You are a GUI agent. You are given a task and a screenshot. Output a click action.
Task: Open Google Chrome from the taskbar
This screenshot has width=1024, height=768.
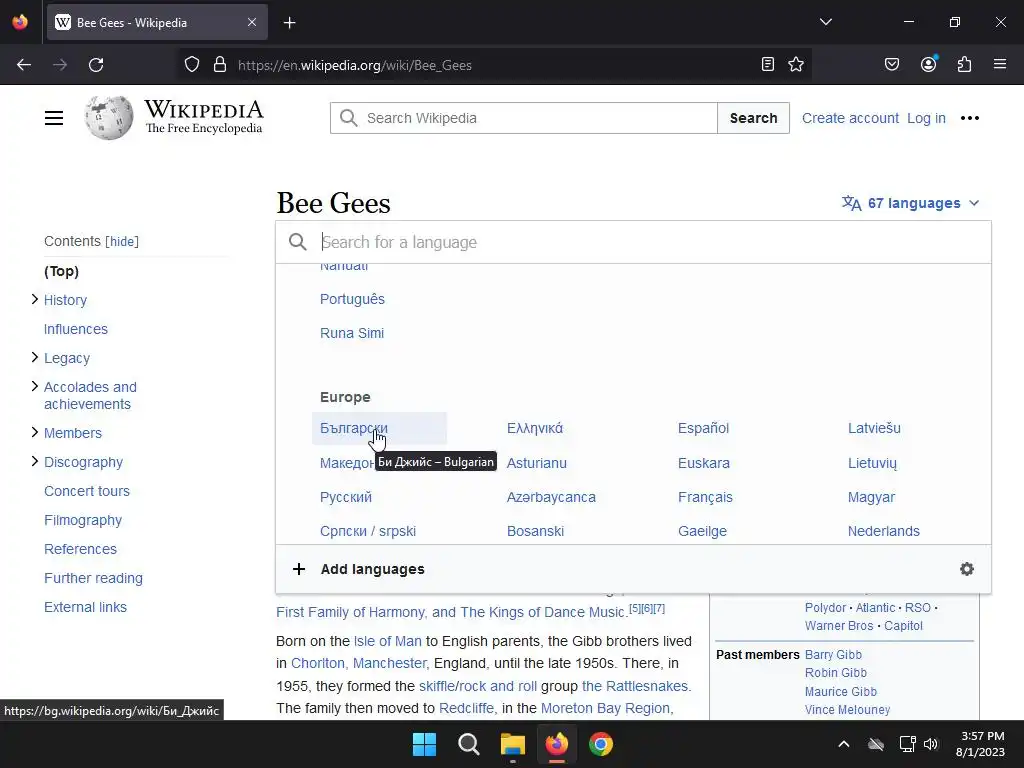click(x=601, y=744)
